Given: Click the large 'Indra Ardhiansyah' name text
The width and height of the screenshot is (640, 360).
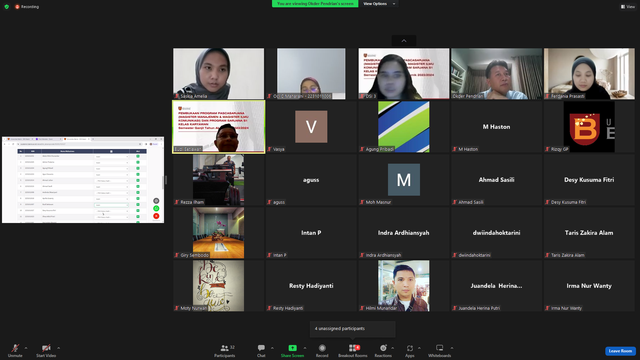Looking at the screenshot, I should pyautogui.click(x=404, y=233).
